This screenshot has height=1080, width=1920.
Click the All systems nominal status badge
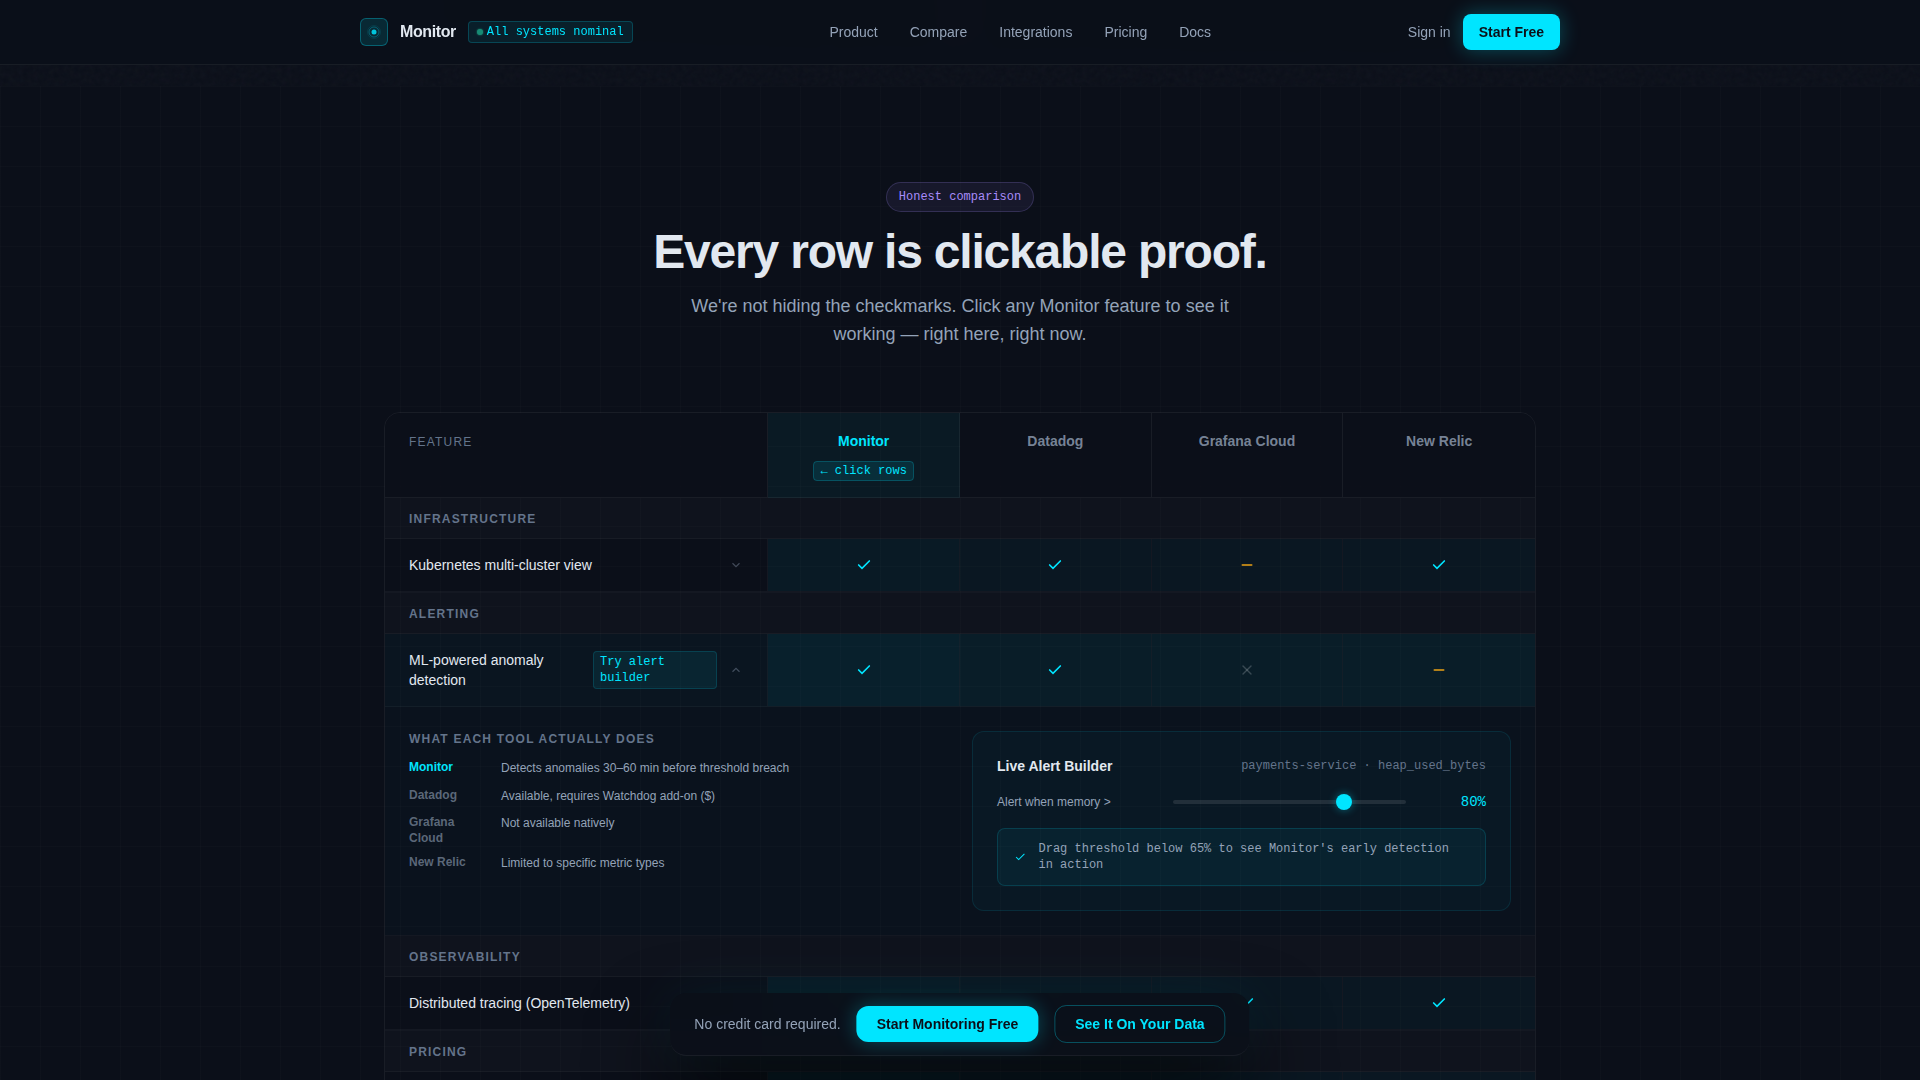coord(550,32)
